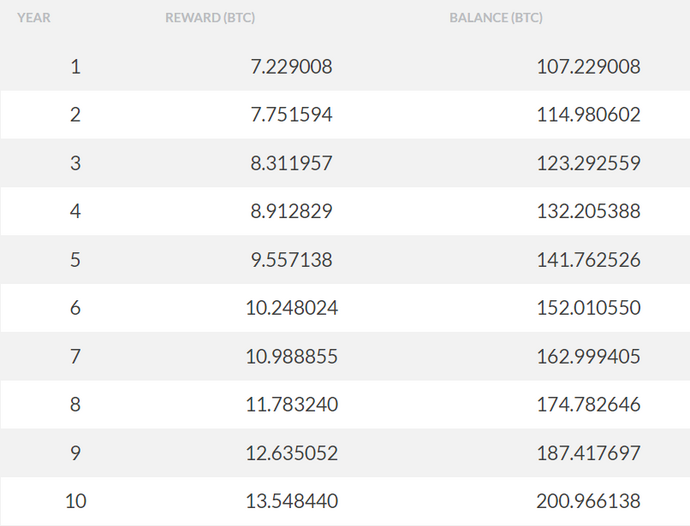This screenshot has height=526, width=690.
Task: Click the BALANCE (BTC) column header
Action: click(x=496, y=18)
